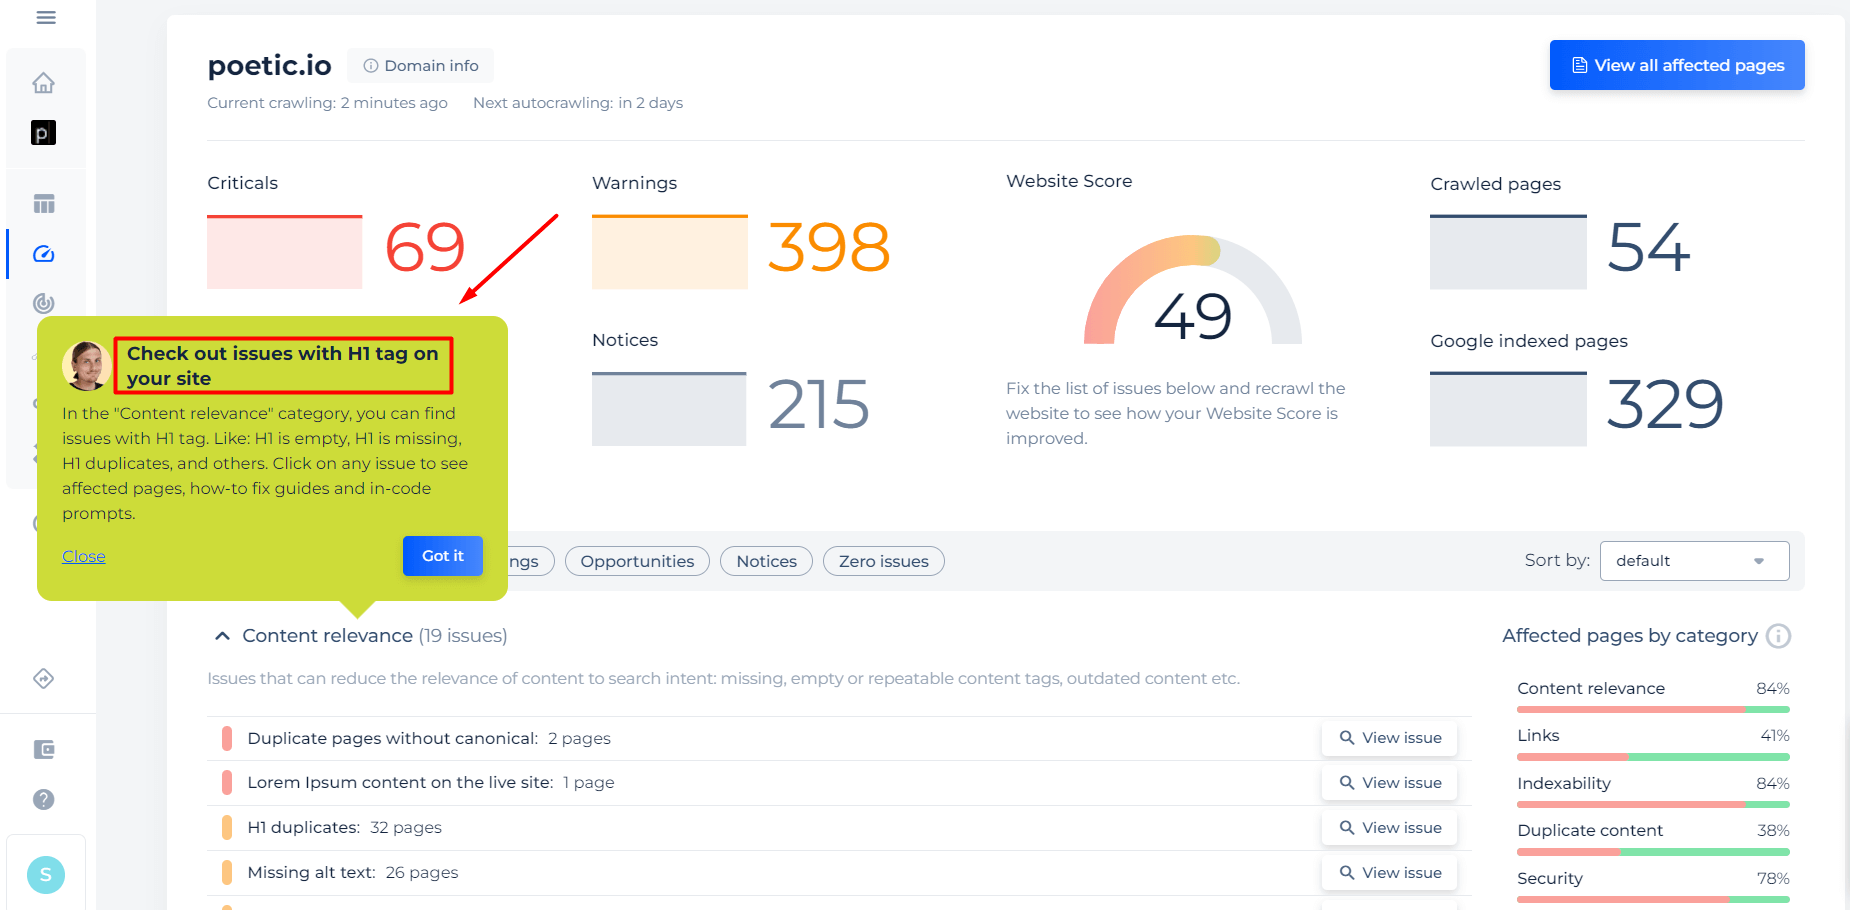This screenshot has height=910, width=1850.
Task: Select the poetic.io project icon
Action: [43, 133]
